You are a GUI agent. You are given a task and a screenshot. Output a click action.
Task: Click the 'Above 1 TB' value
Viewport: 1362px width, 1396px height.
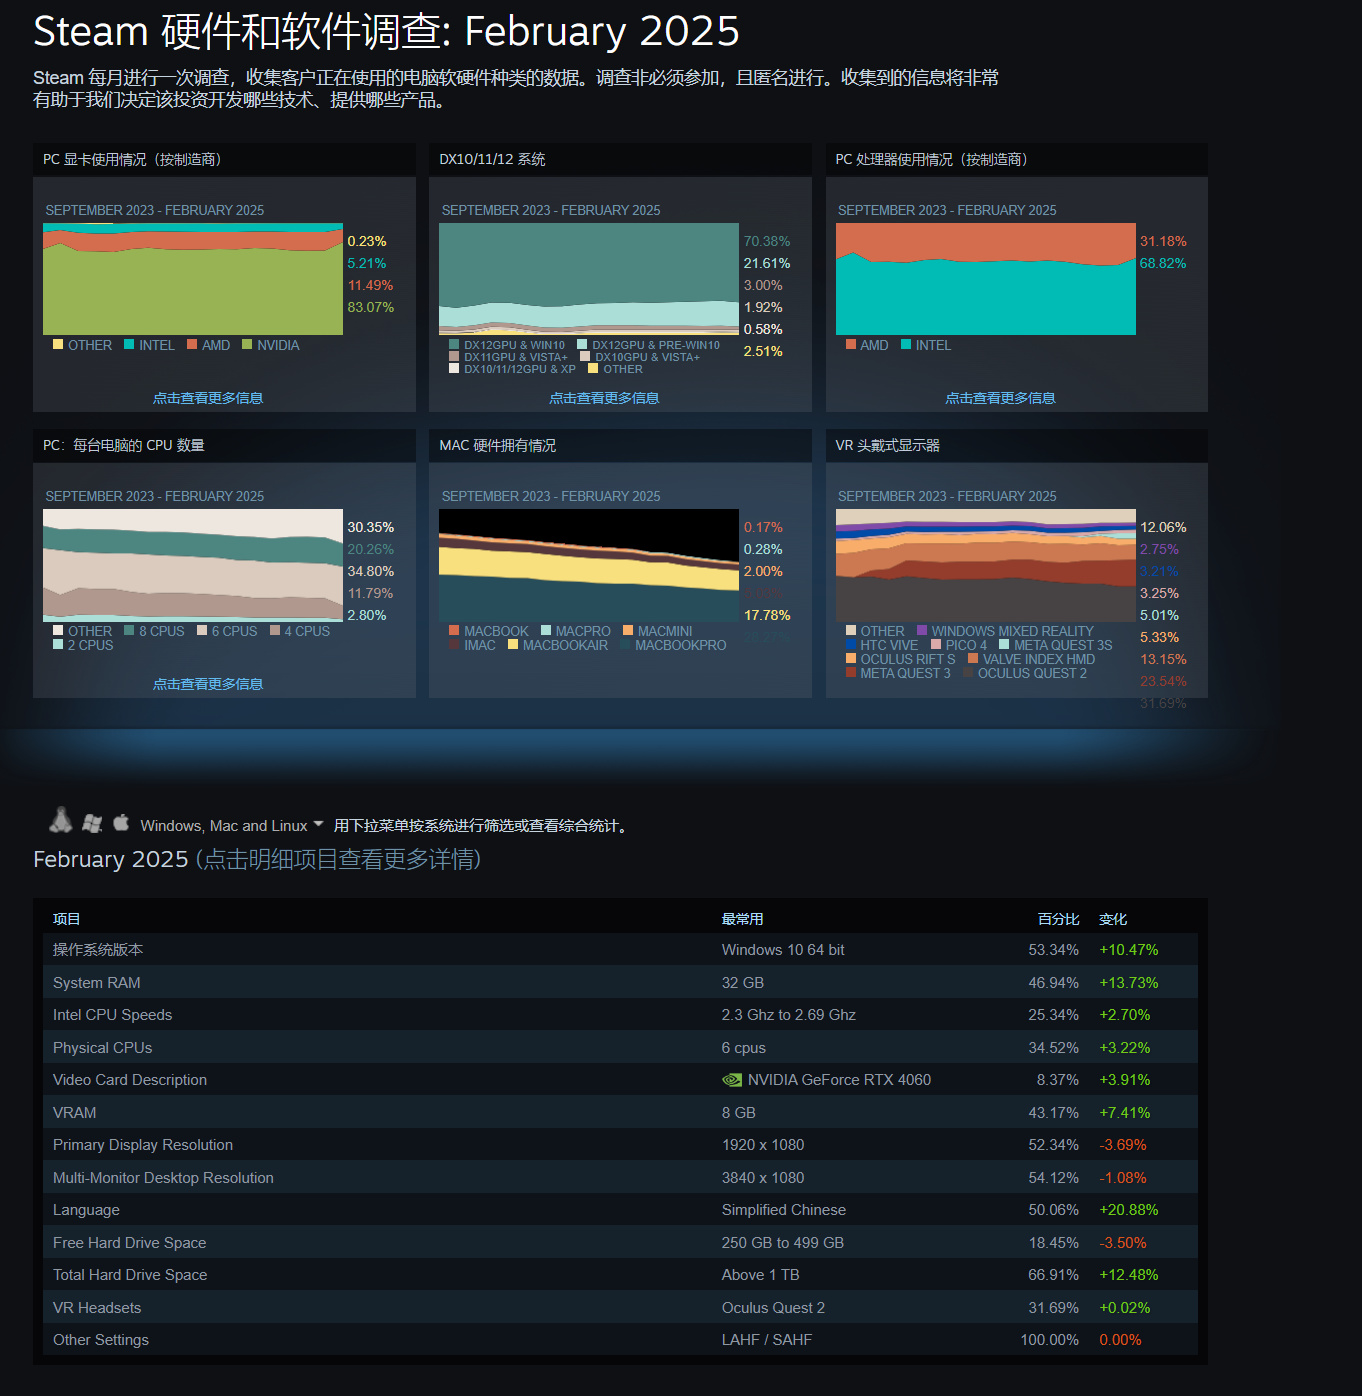pyautogui.click(x=761, y=1275)
